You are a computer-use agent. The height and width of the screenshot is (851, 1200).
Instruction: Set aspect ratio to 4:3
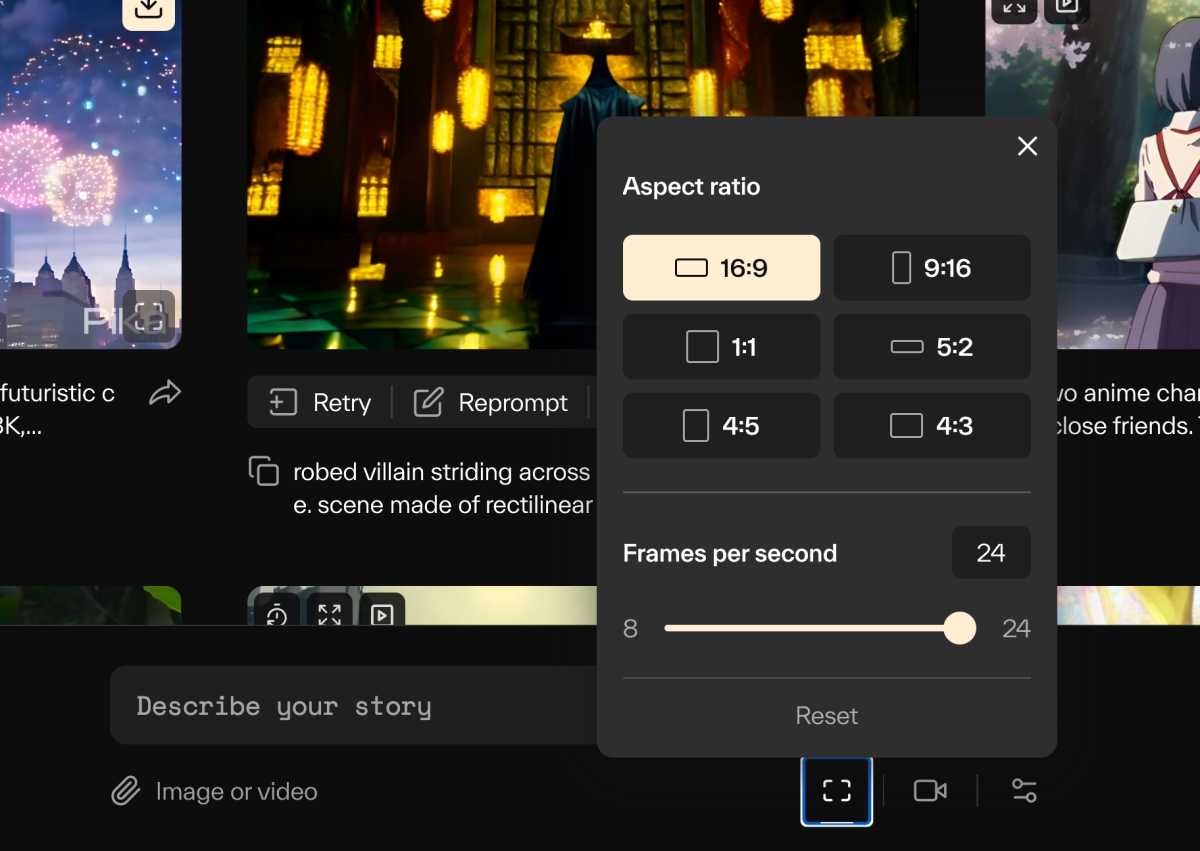pyautogui.click(x=932, y=426)
